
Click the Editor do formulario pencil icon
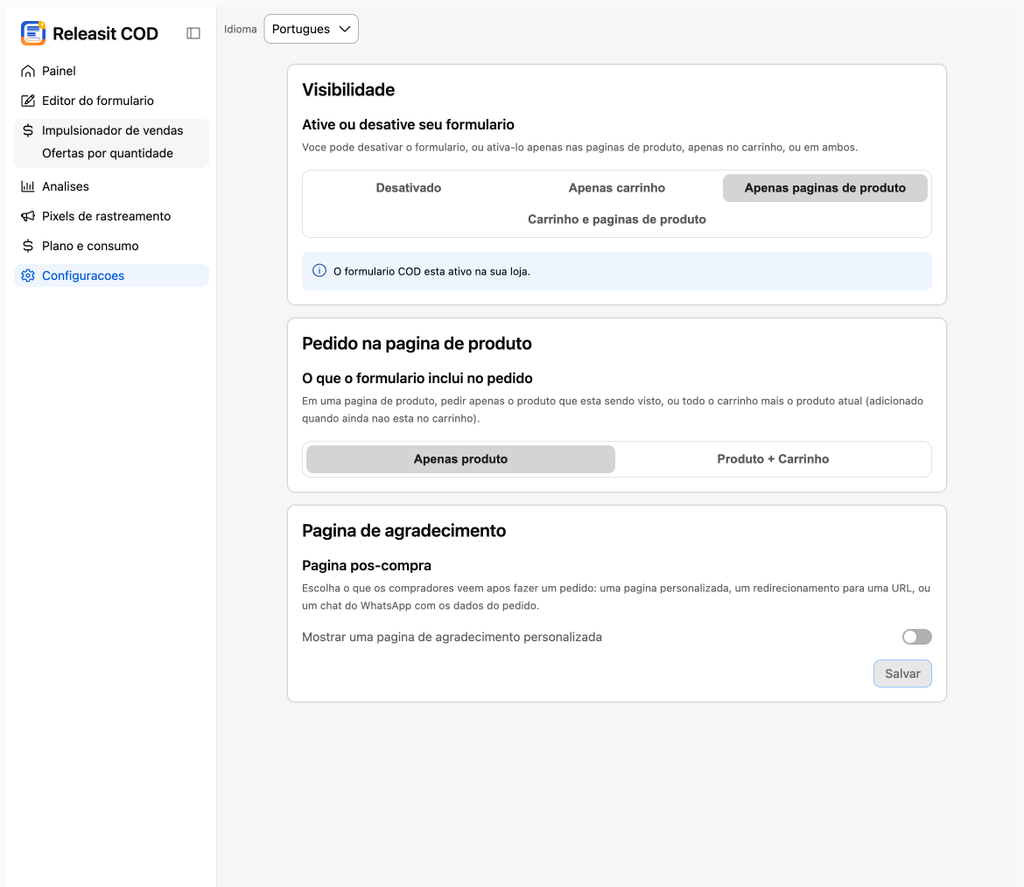pyautogui.click(x=27, y=101)
